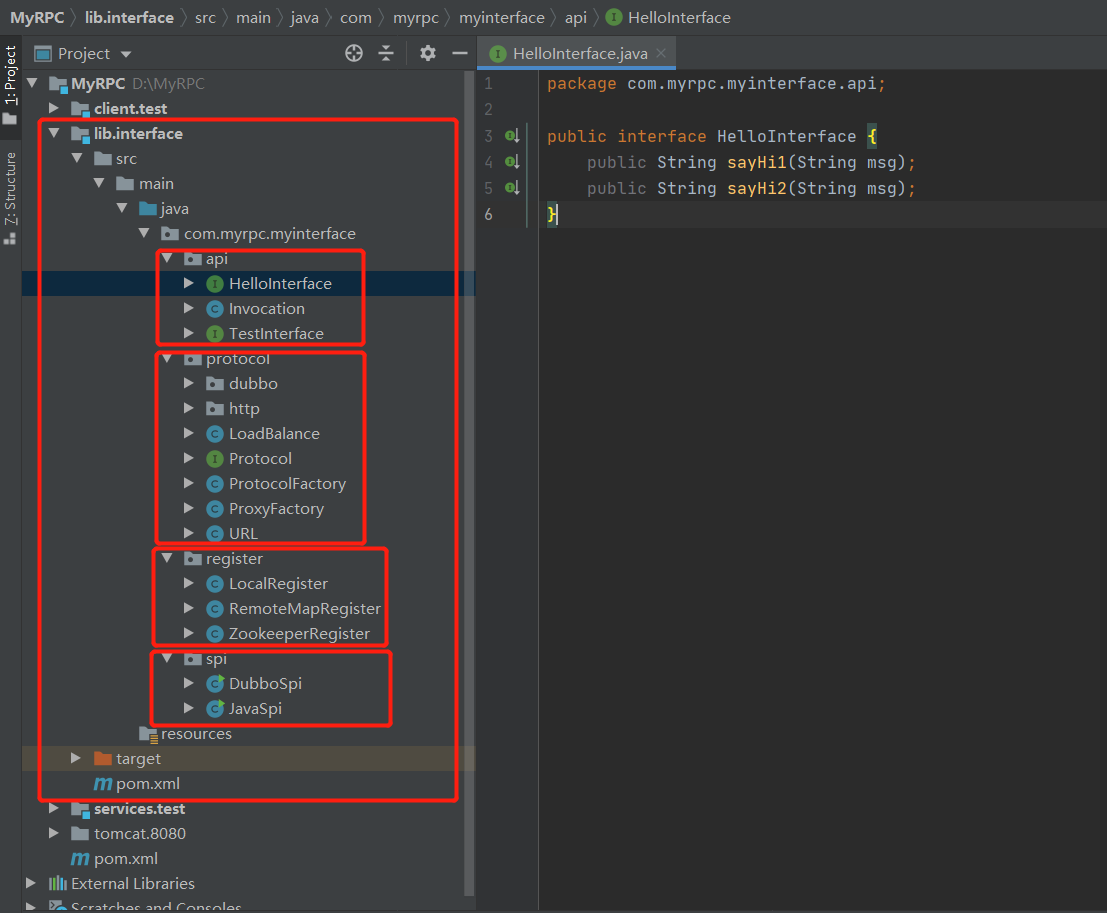Select ZookeeperRegister class in the tree

coord(299,634)
